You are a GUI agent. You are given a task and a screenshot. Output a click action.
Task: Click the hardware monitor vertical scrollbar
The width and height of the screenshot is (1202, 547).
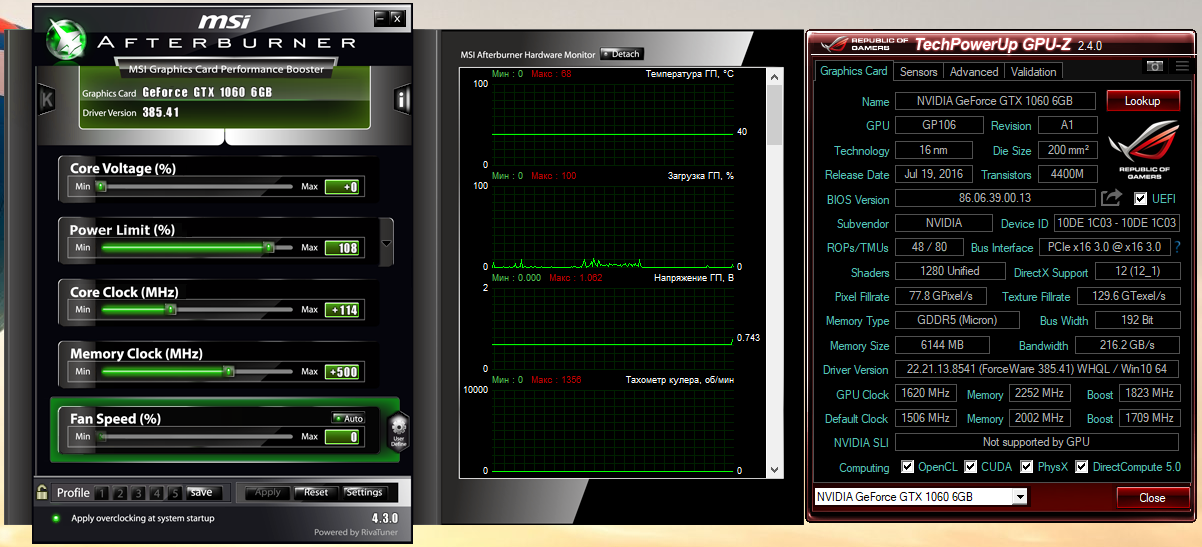tap(773, 274)
